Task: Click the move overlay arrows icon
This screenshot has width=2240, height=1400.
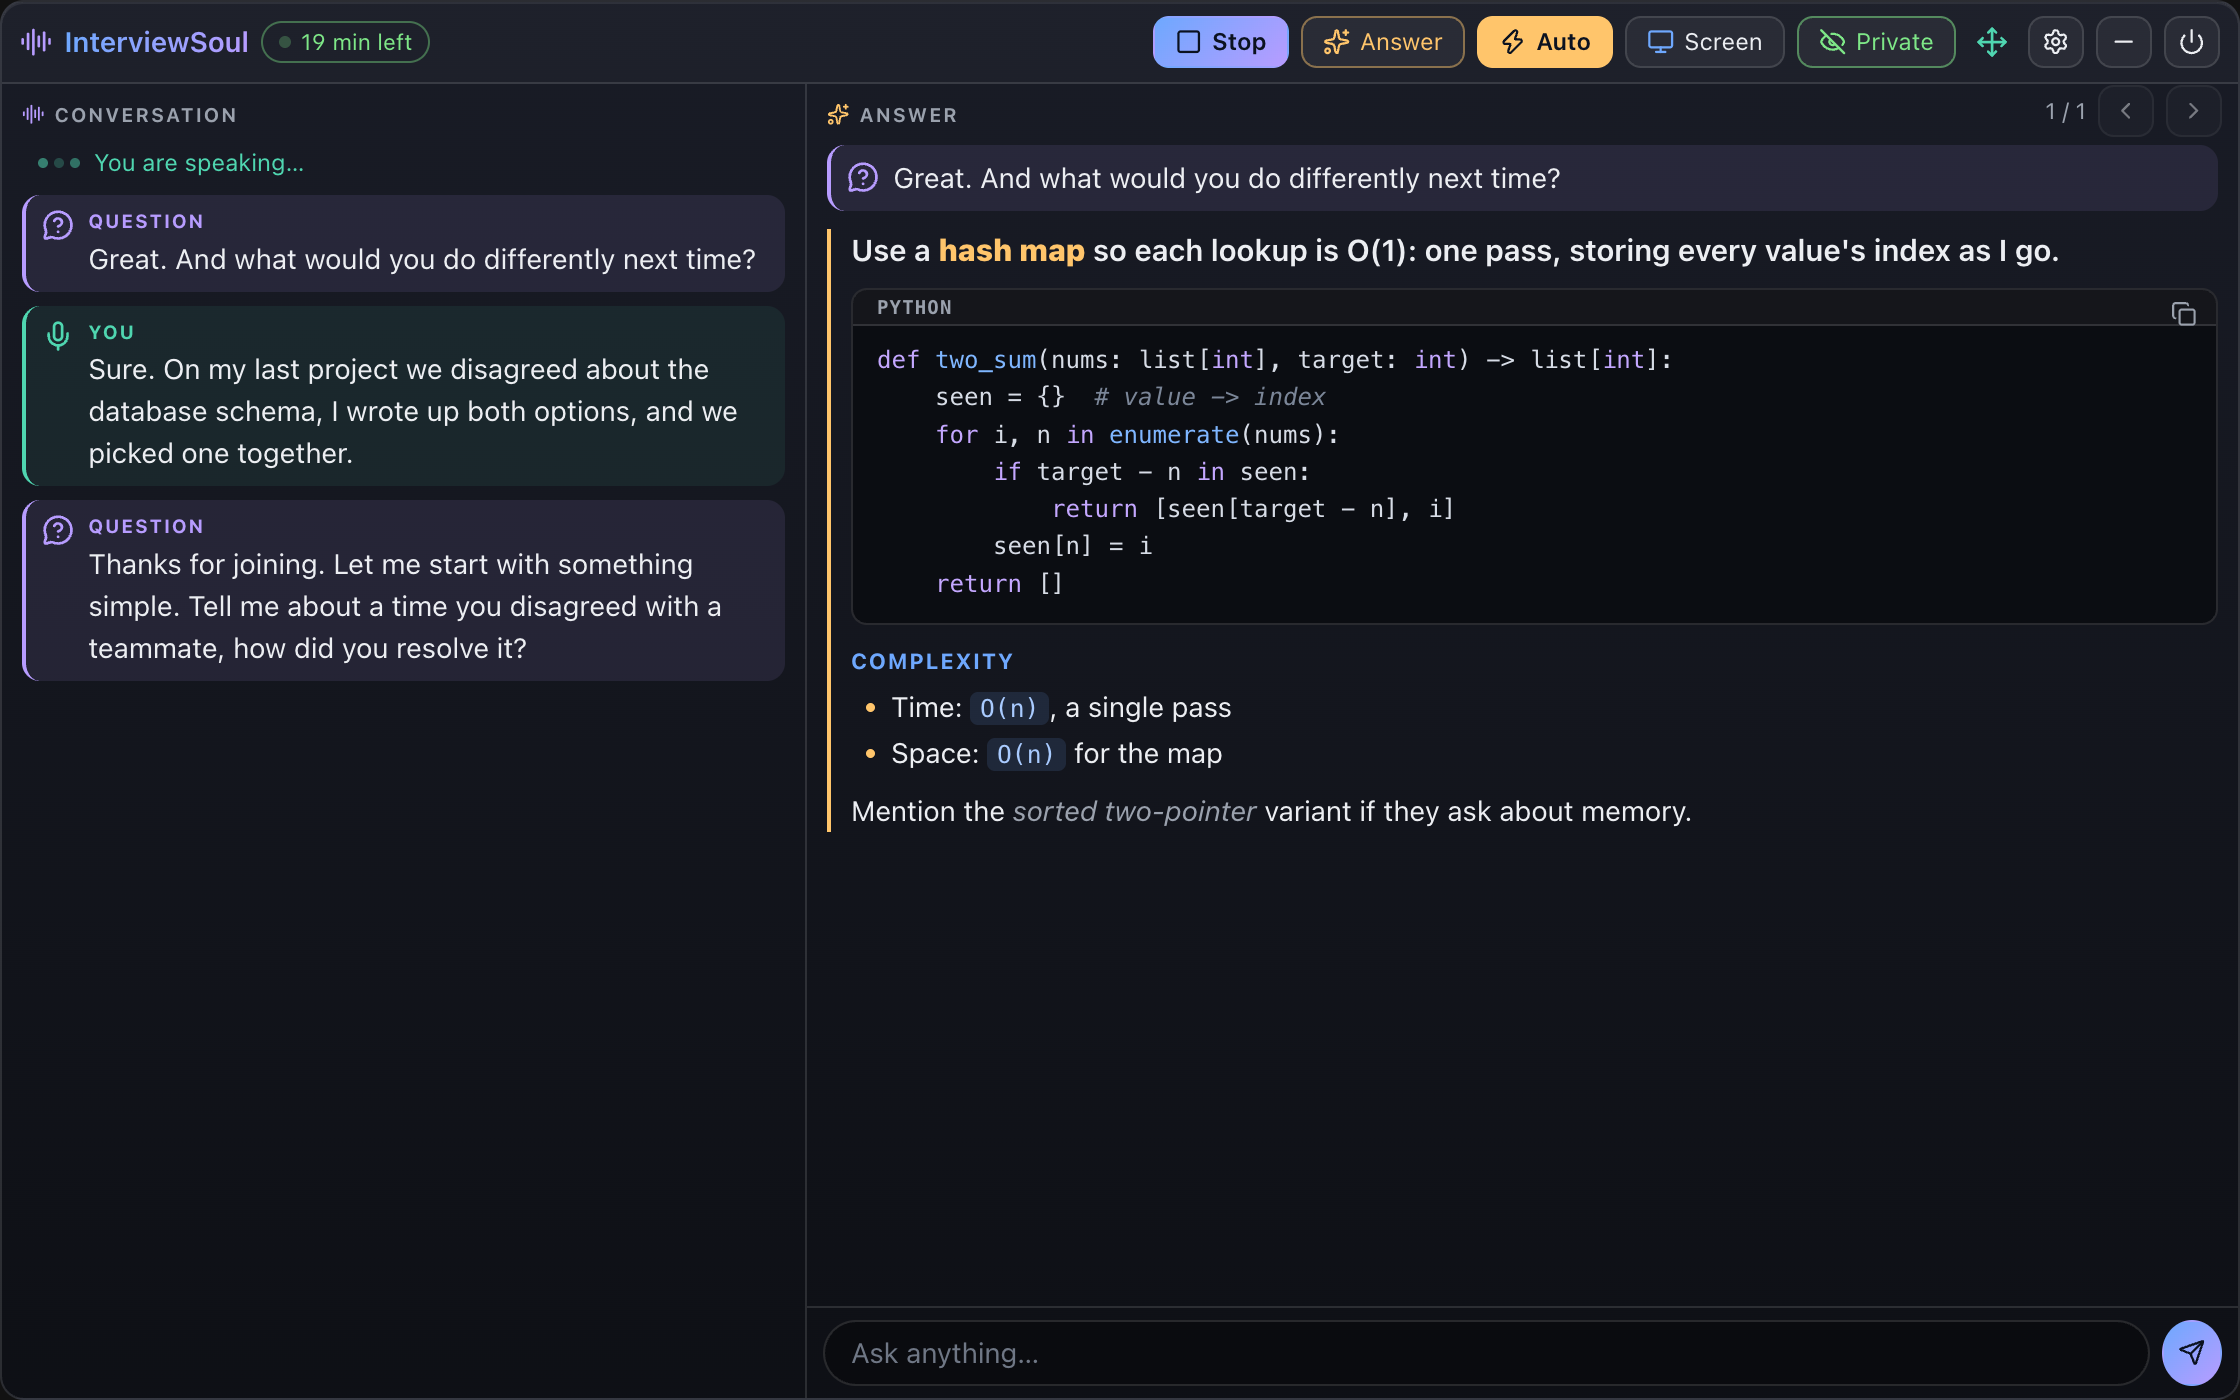Action: click(1991, 42)
